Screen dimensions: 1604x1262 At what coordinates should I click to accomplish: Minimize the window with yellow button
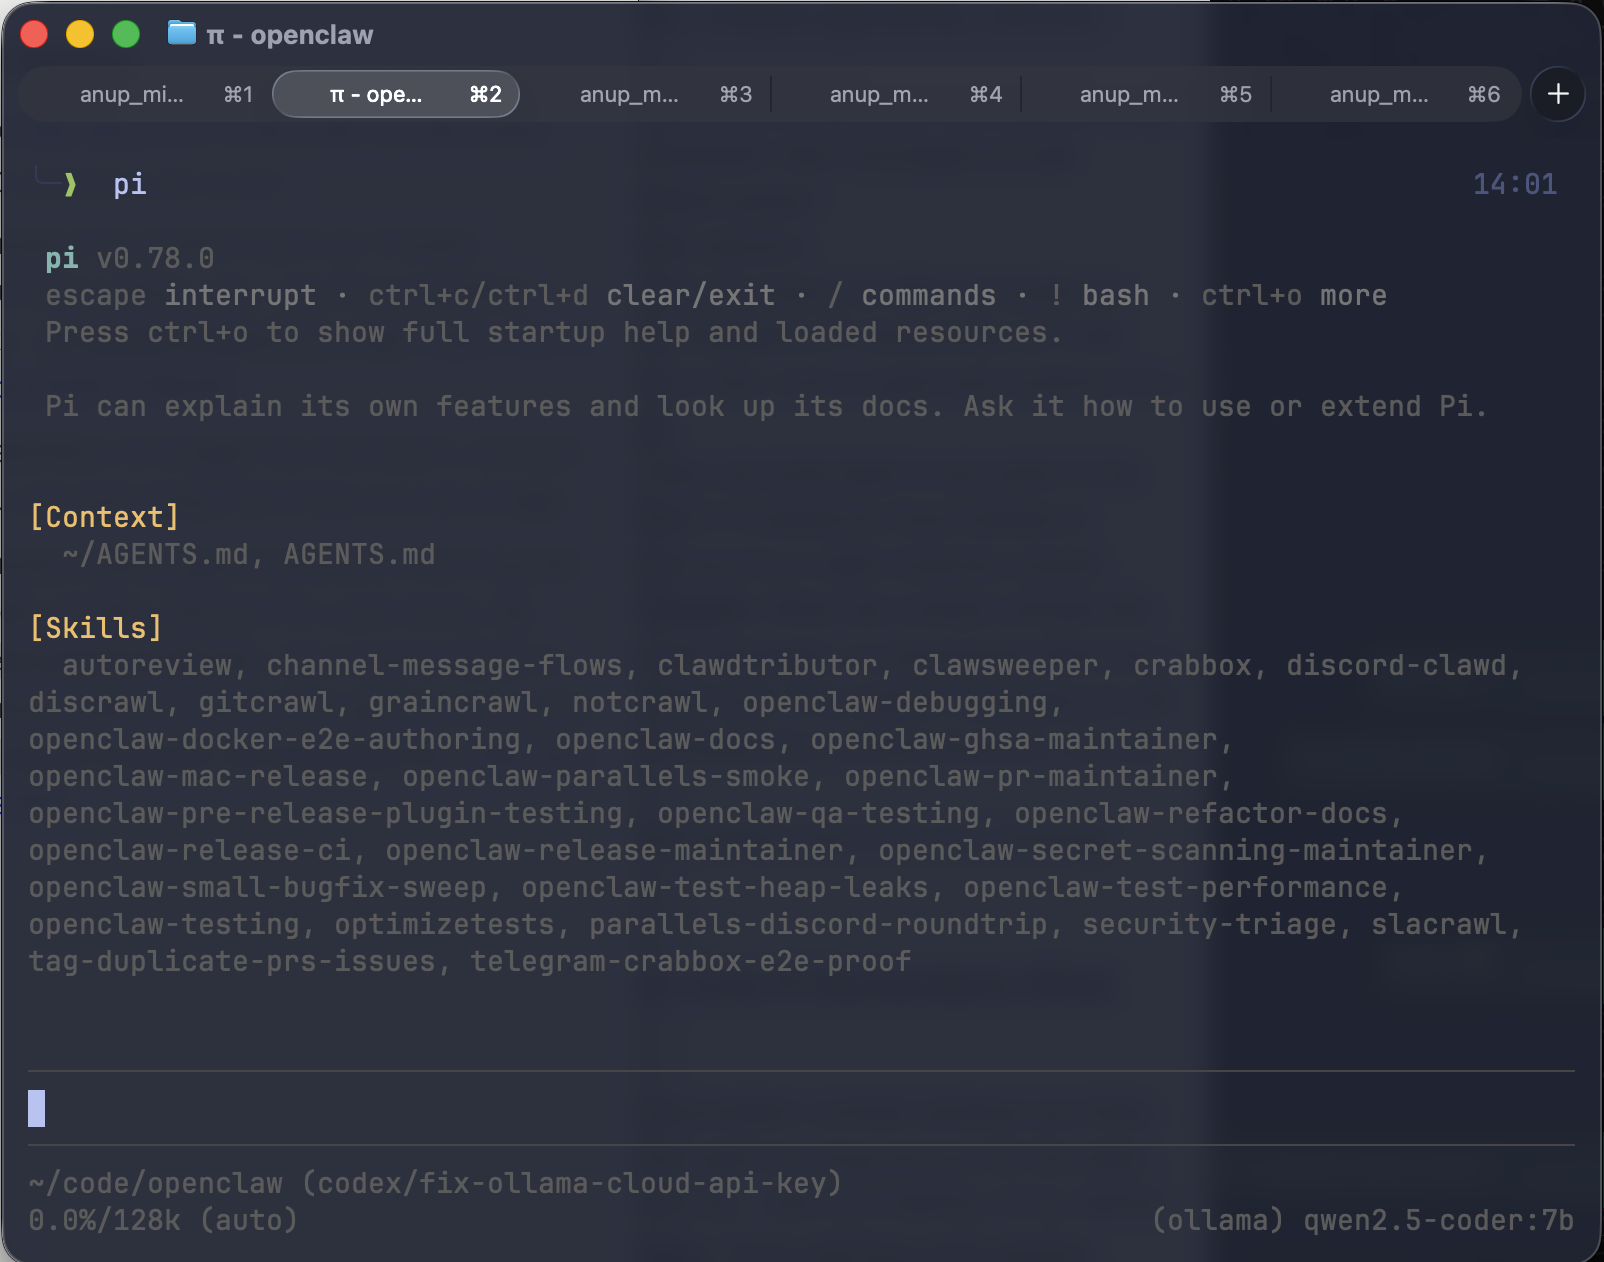80,34
